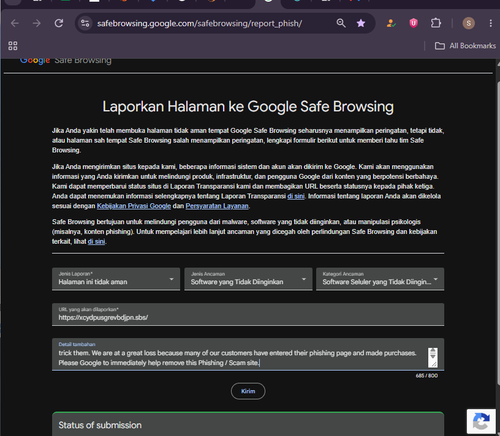Click the Status of submission panel
500x436 pixels.
click(248, 424)
